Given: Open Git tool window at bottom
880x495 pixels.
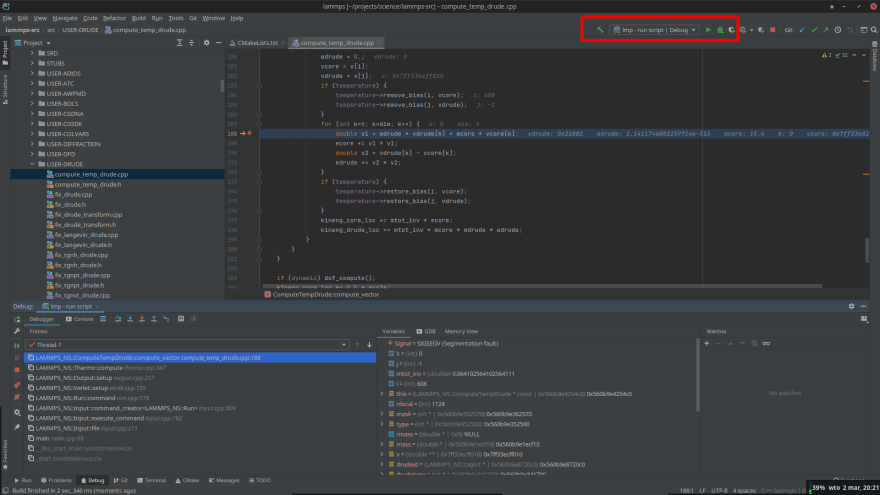Looking at the screenshot, I should tap(121, 480).
